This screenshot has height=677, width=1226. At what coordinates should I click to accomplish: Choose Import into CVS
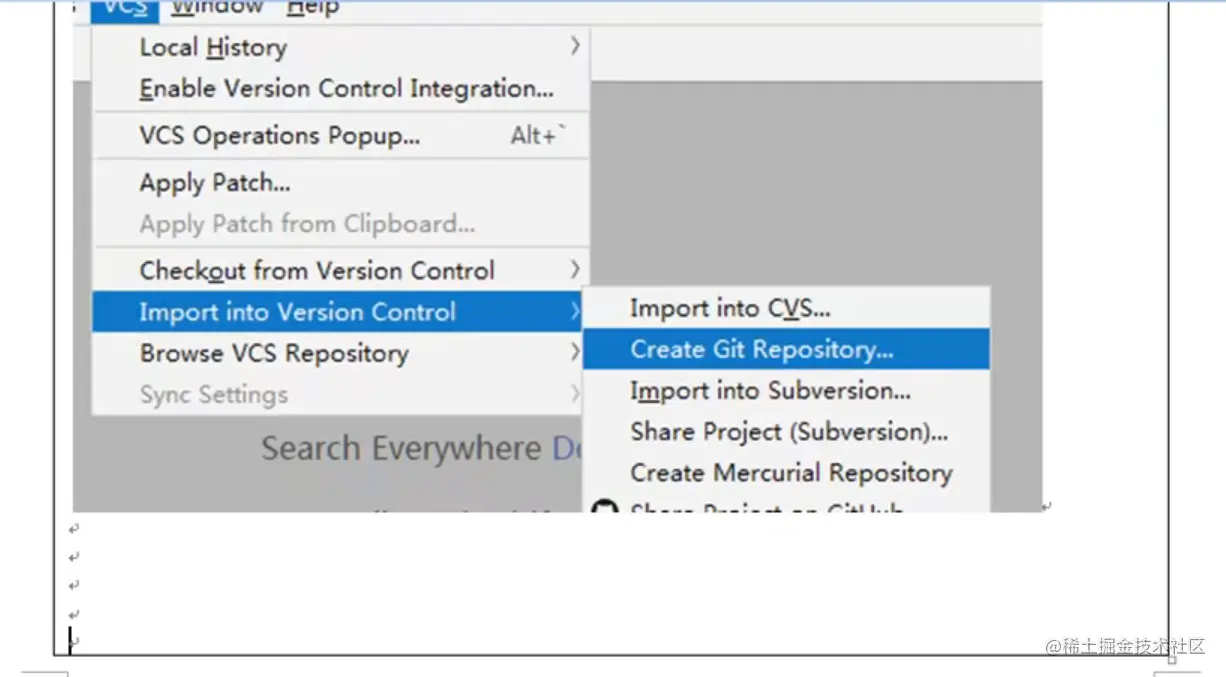(730, 309)
